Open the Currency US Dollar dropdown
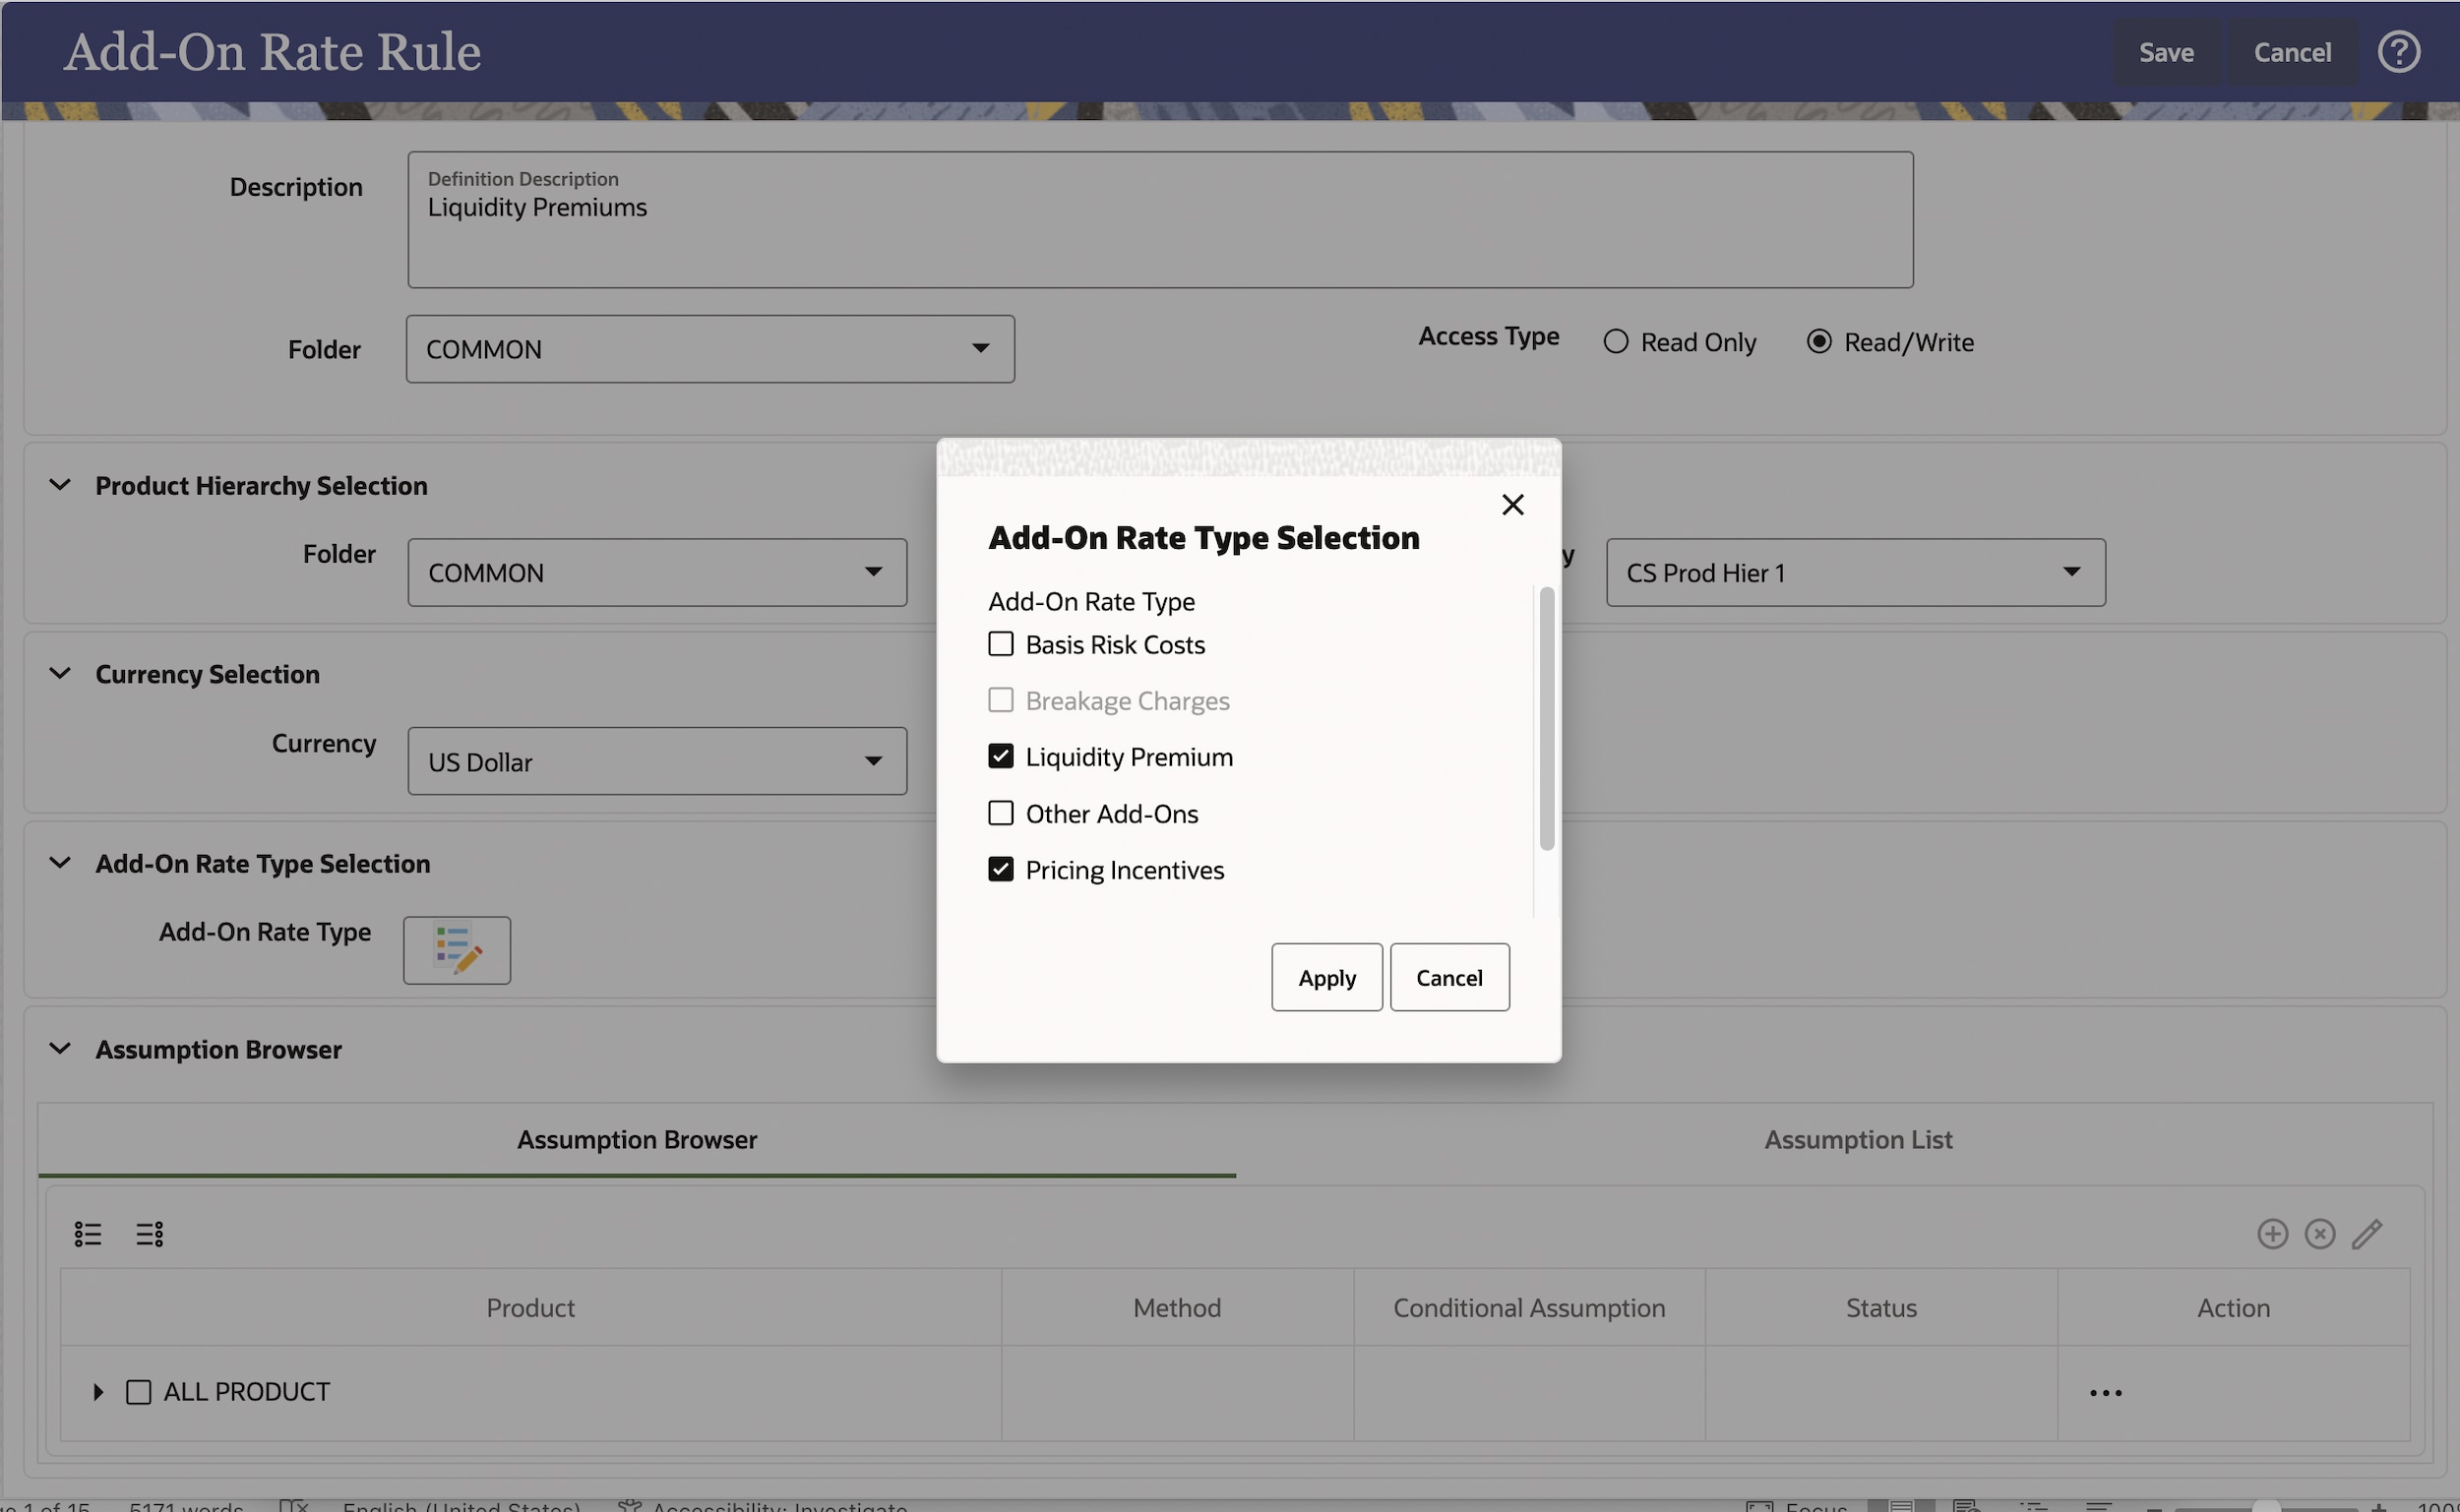The height and width of the screenshot is (1512, 2460). (x=657, y=761)
